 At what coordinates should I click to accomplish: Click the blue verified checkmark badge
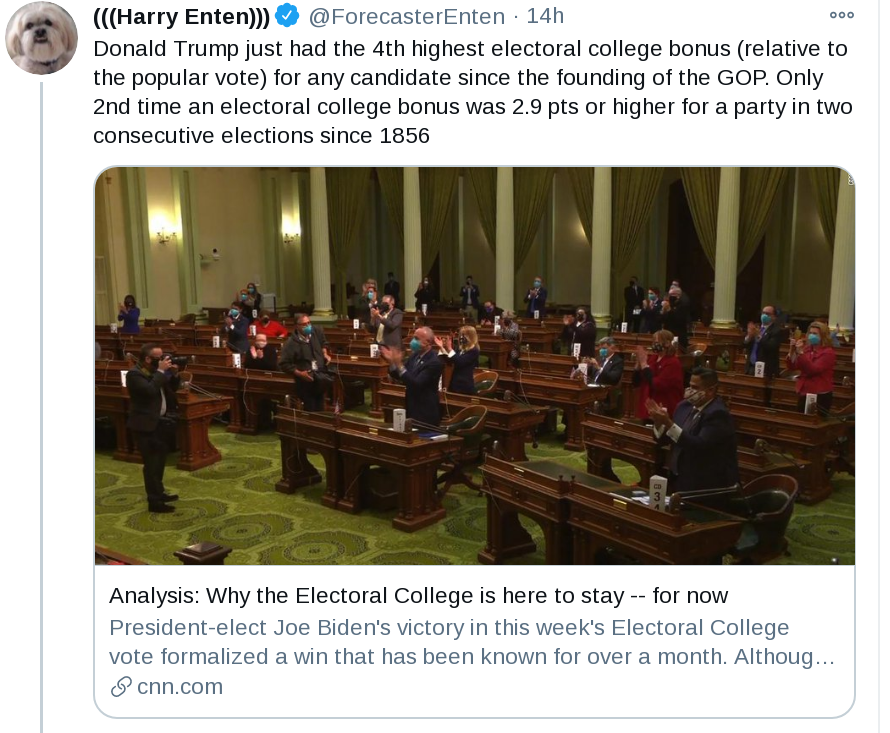point(287,16)
